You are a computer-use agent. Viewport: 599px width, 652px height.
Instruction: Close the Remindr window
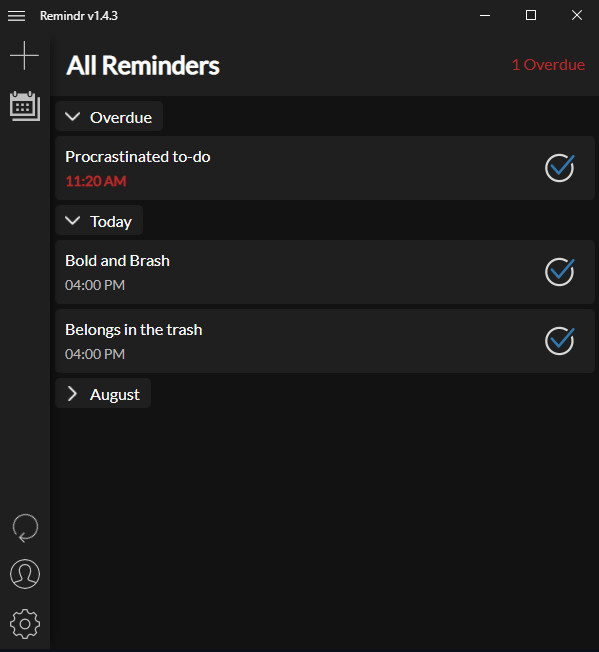pos(577,15)
